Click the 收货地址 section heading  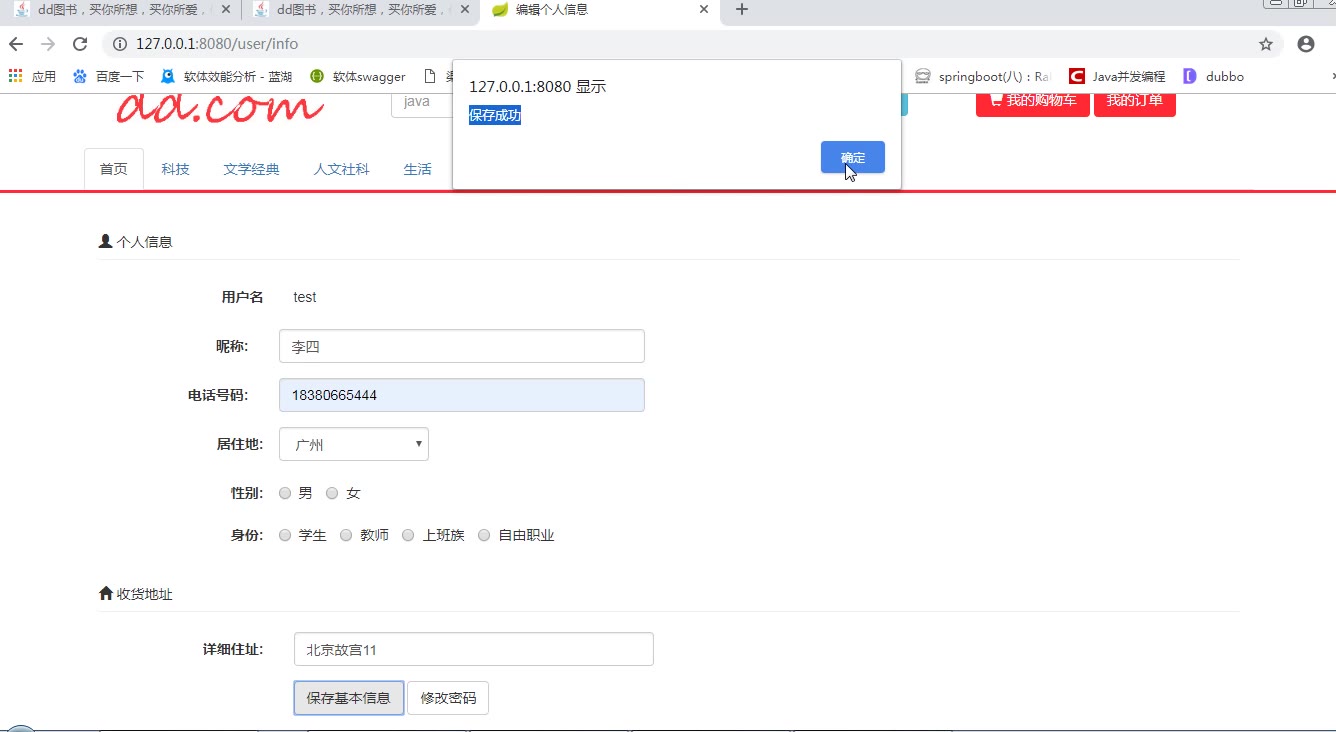coord(136,594)
